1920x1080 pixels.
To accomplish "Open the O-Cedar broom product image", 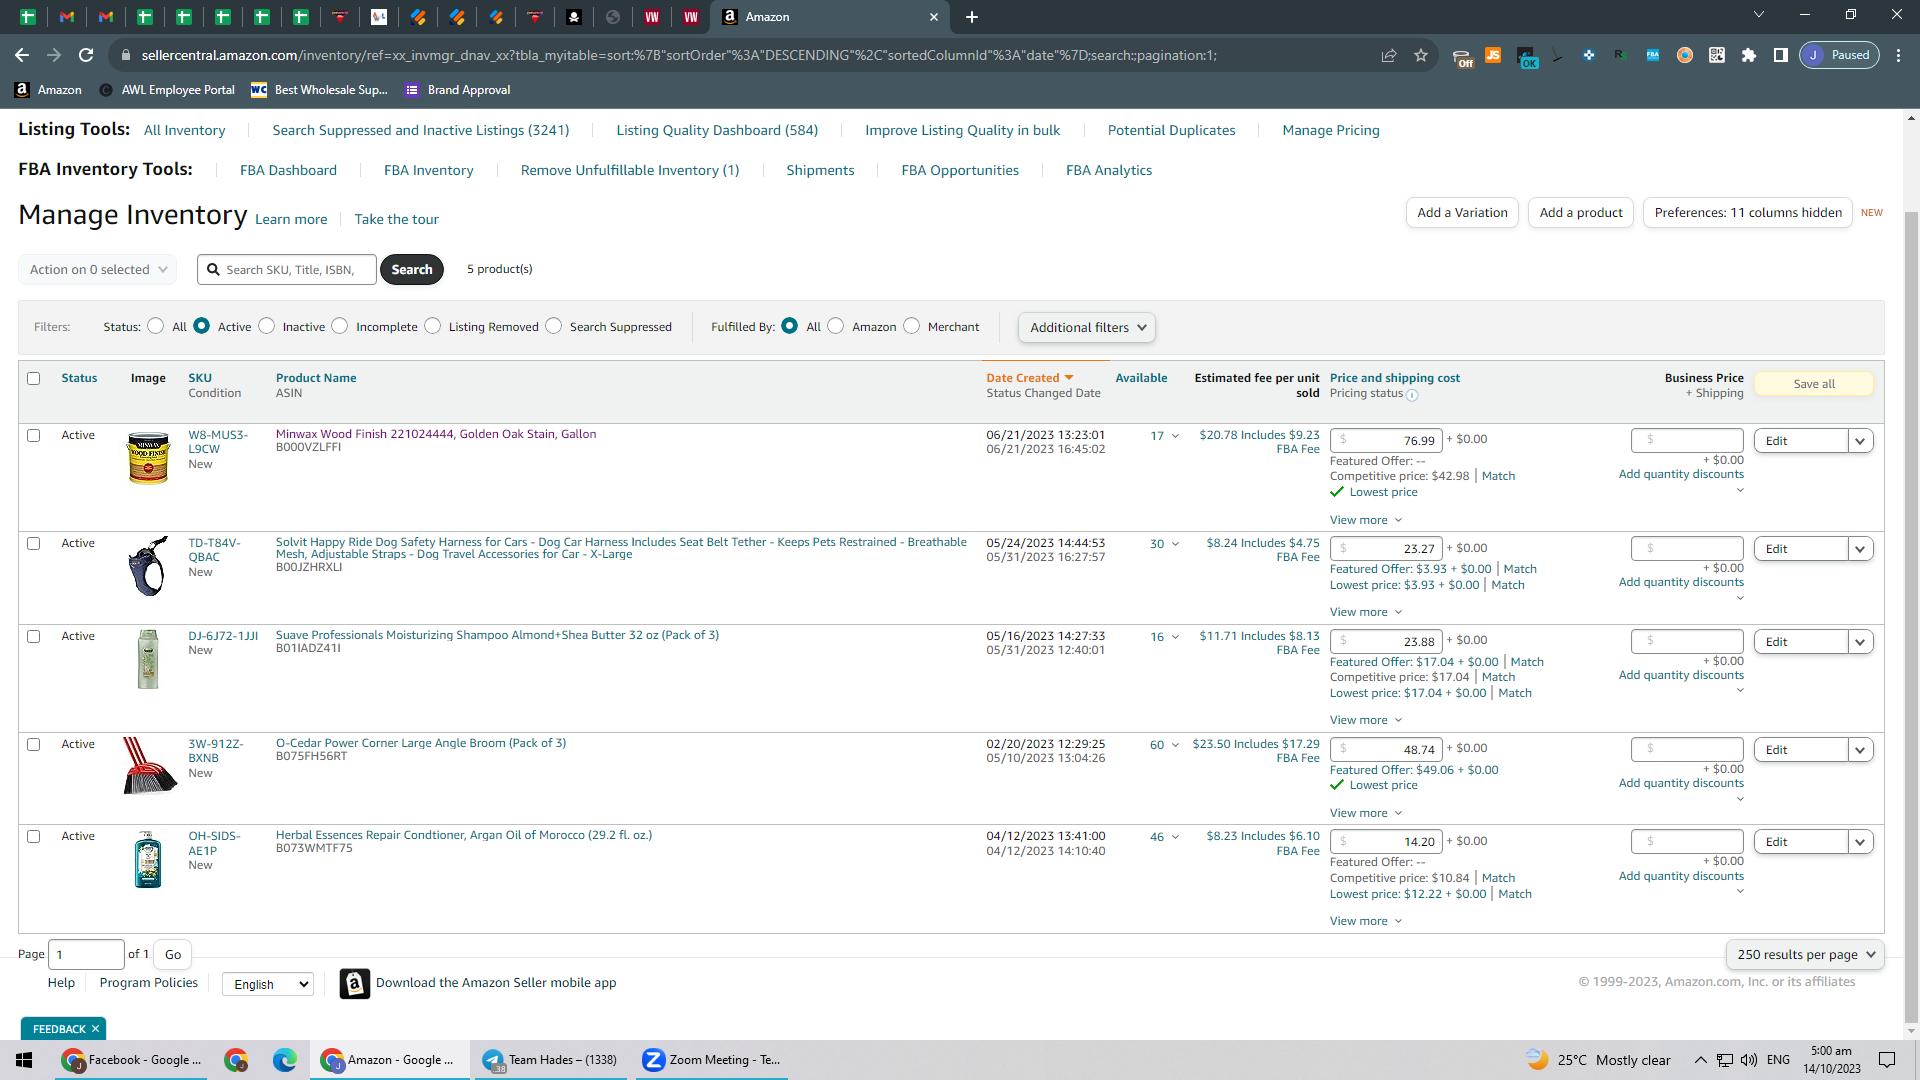I will [x=149, y=766].
